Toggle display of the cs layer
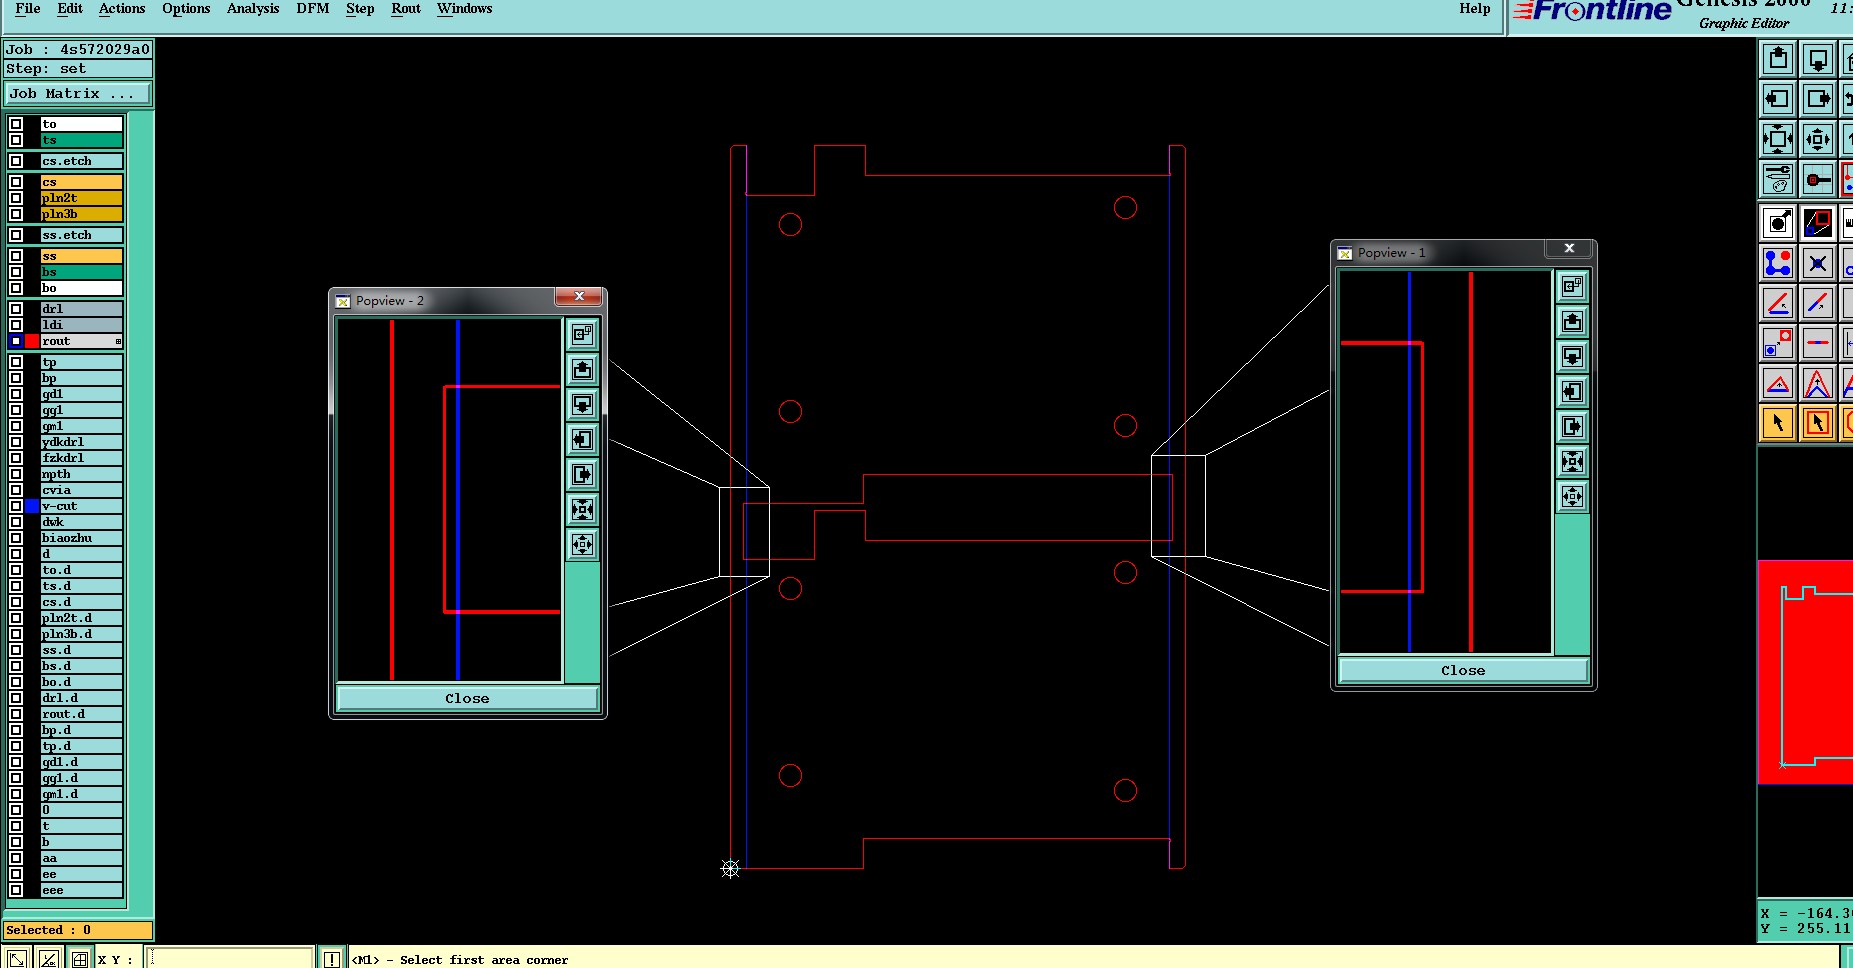 coord(16,182)
